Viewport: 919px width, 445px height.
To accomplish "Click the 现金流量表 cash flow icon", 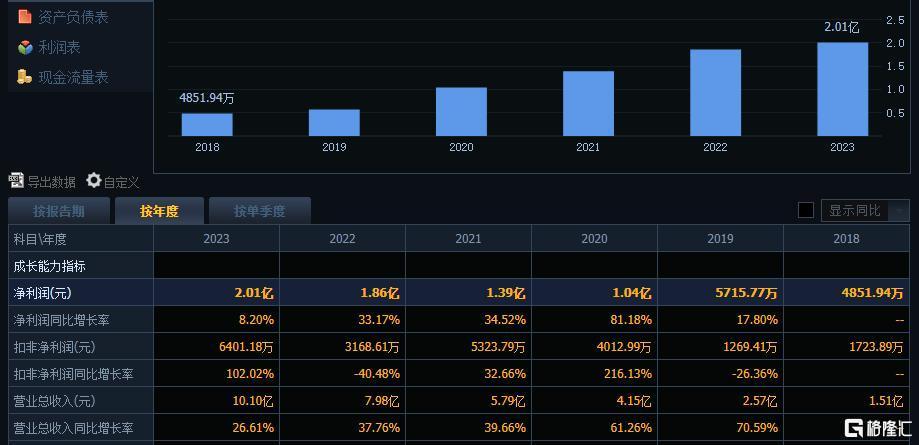I will [x=25, y=77].
